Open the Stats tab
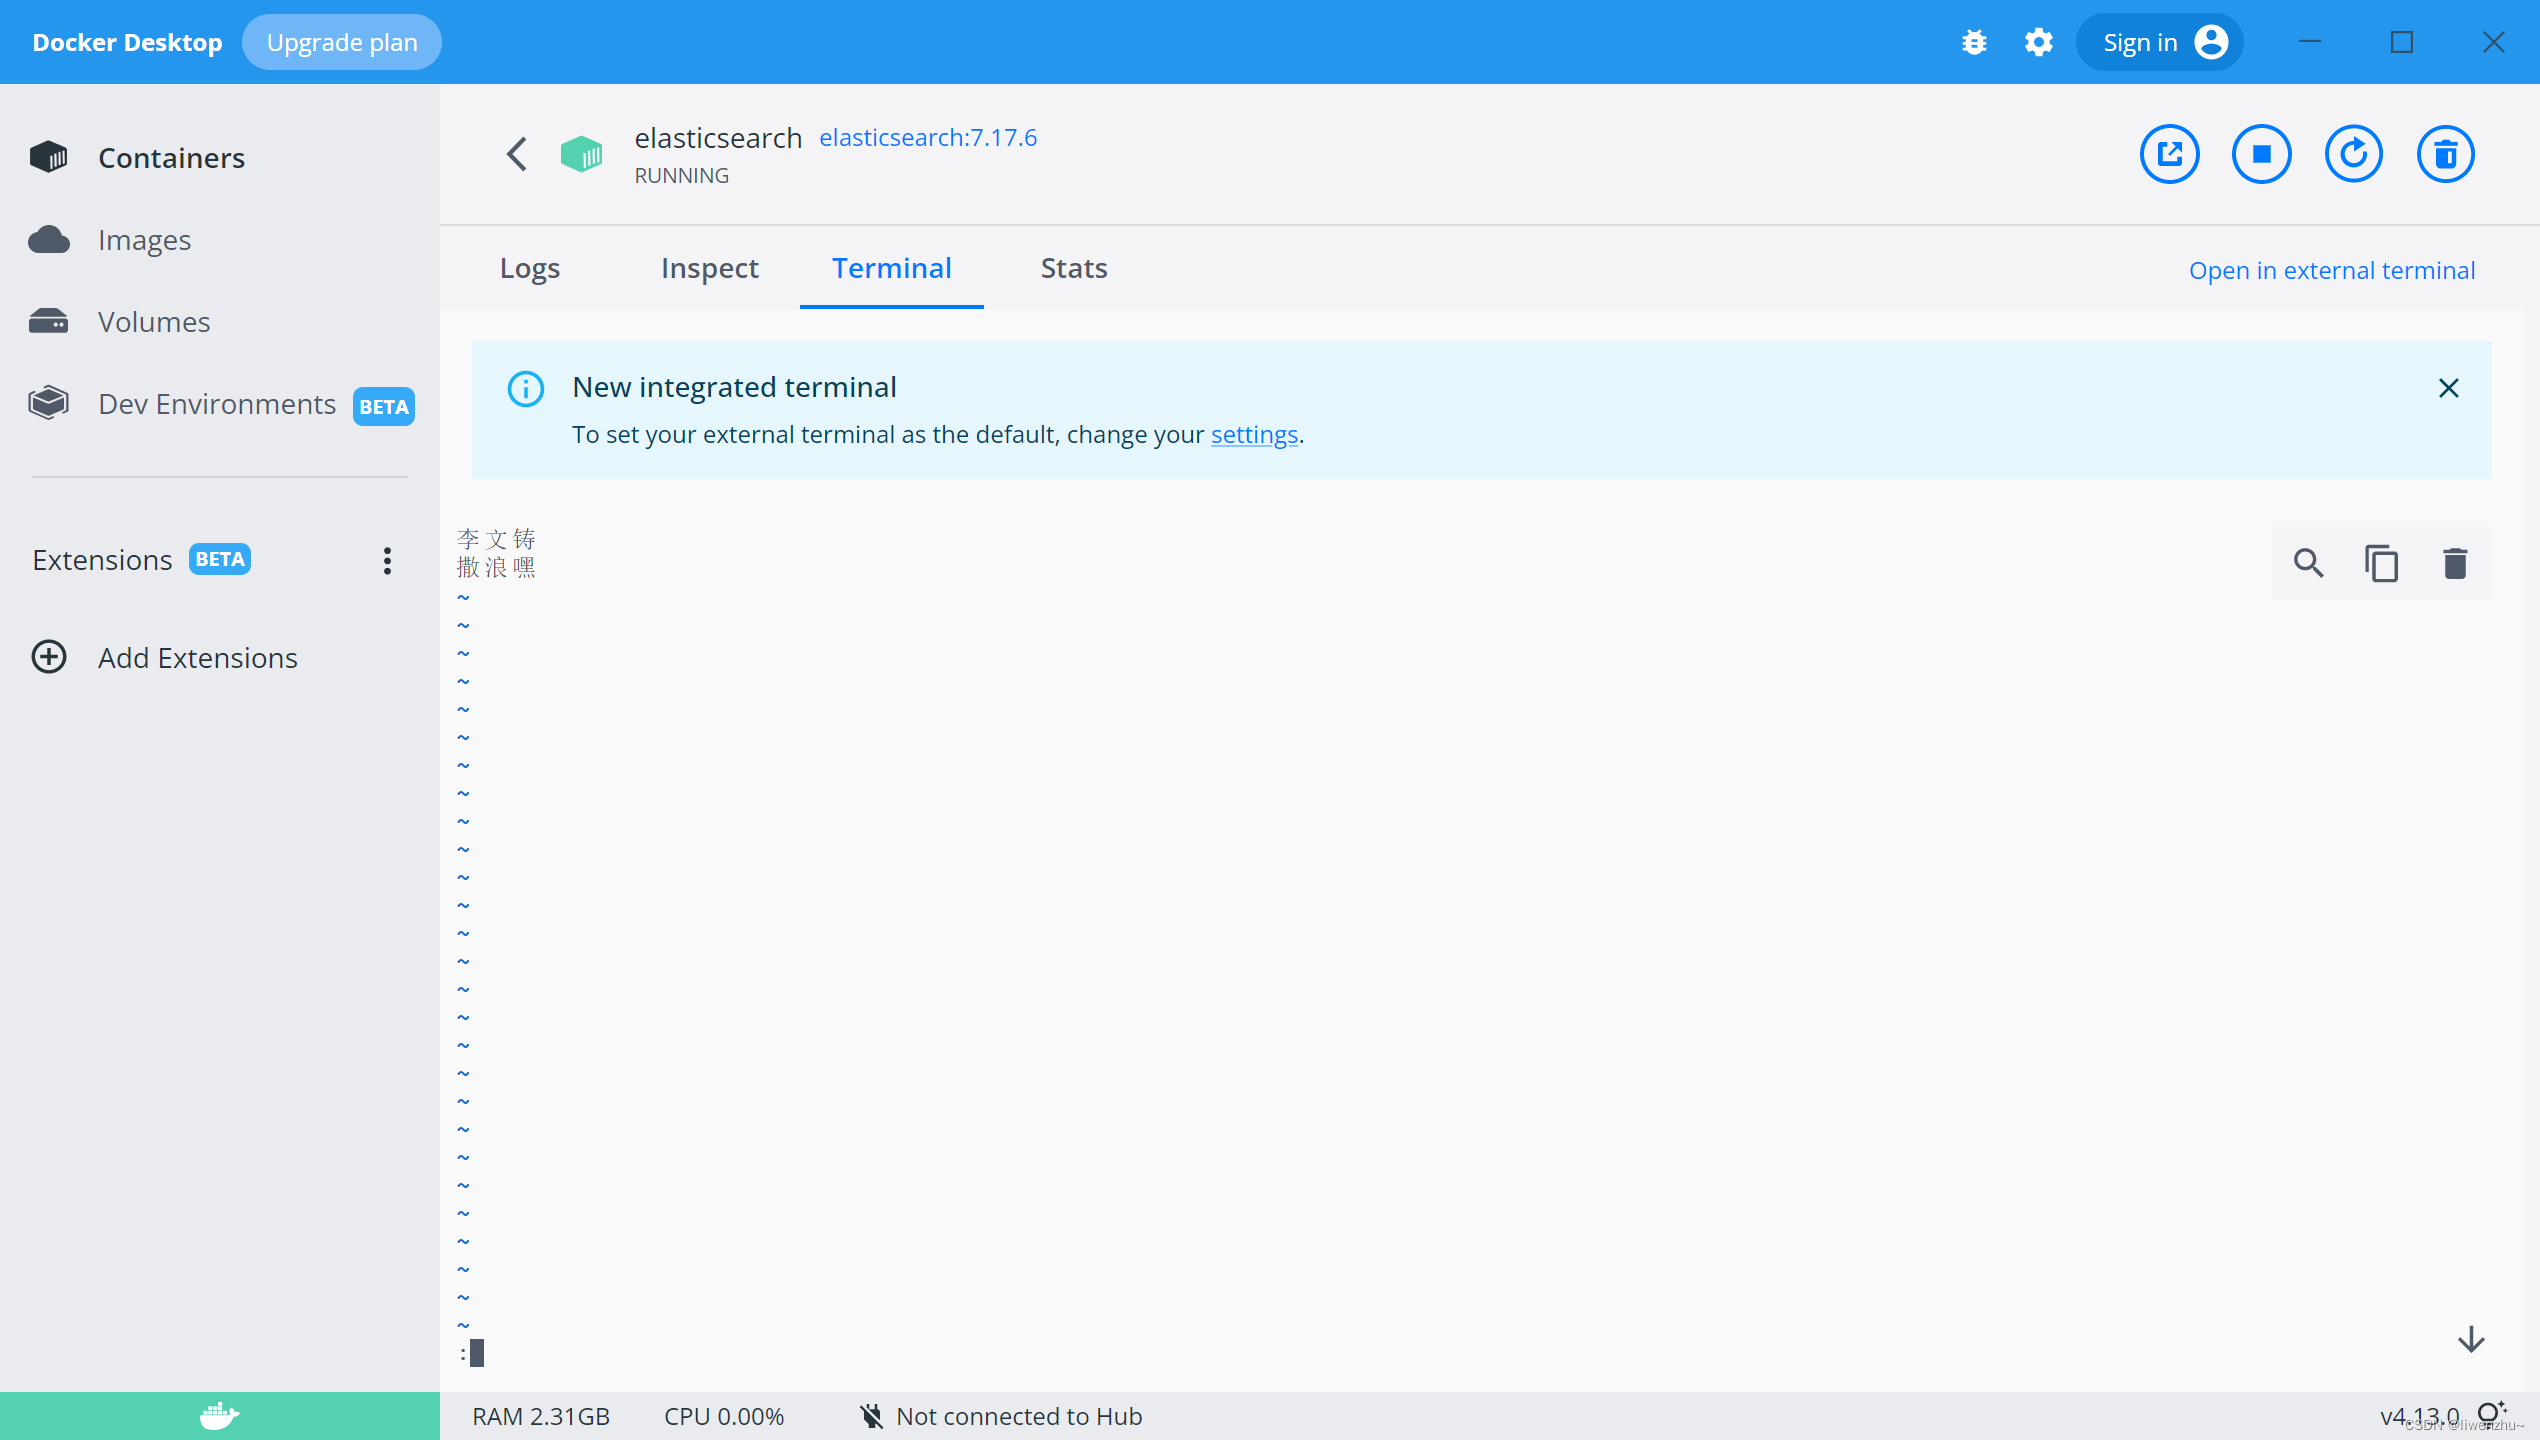The height and width of the screenshot is (1440, 2540). point(1073,268)
